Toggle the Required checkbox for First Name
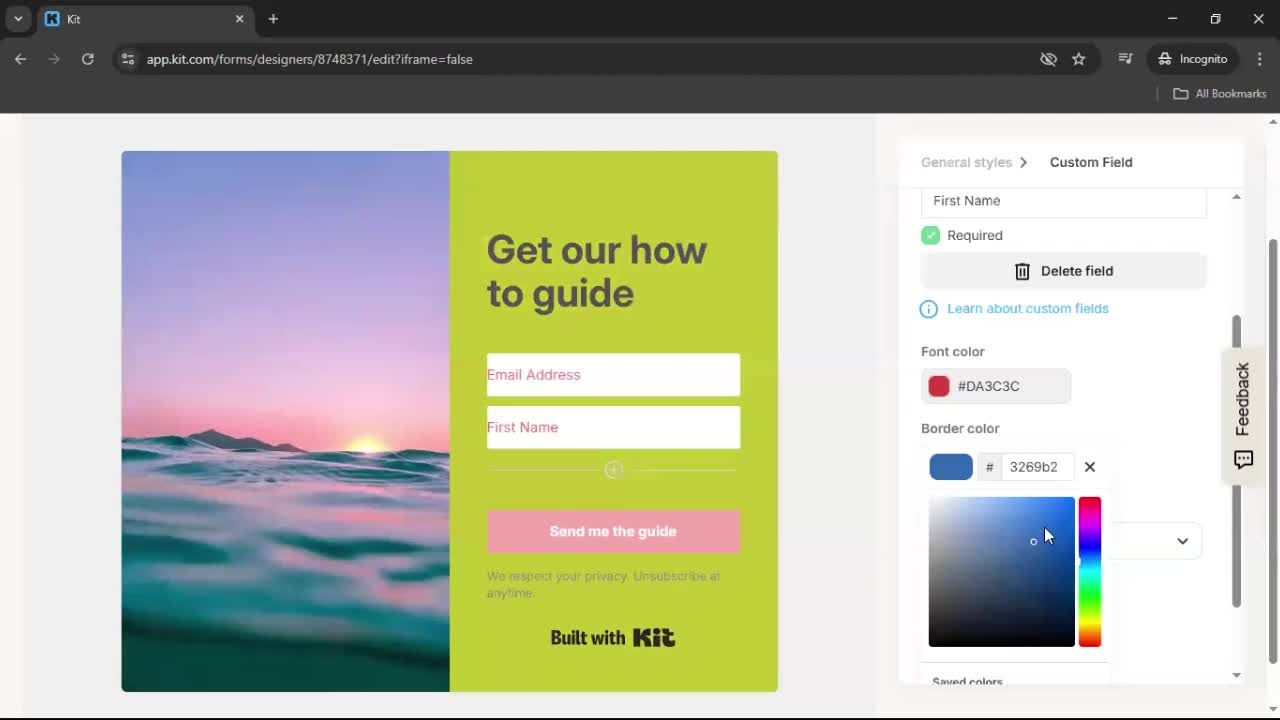The image size is (1280, 720). (930, 235)
